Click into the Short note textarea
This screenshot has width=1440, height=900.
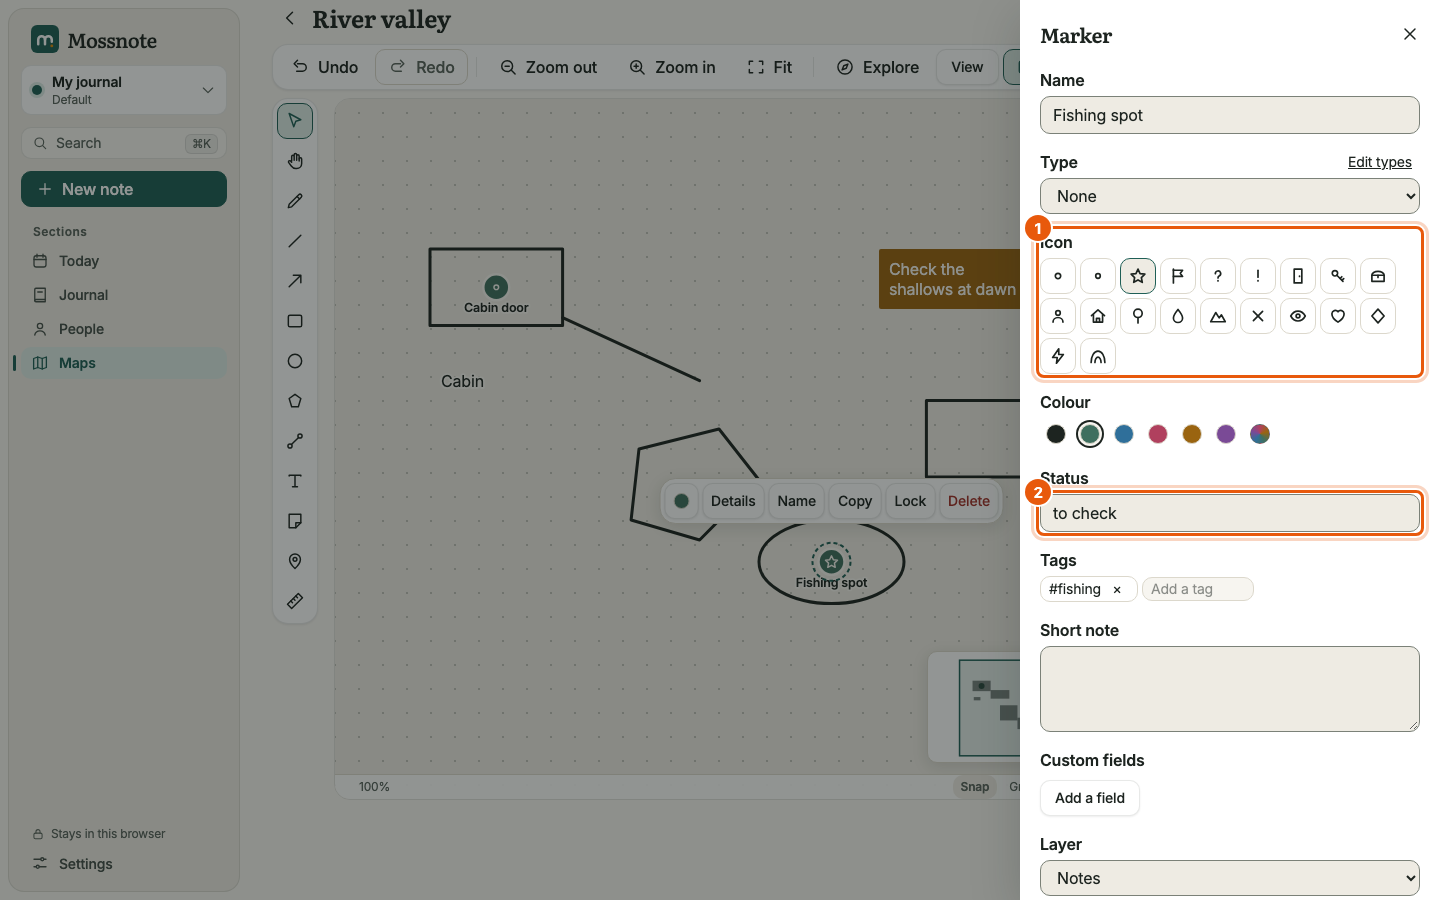(1230, 689)
